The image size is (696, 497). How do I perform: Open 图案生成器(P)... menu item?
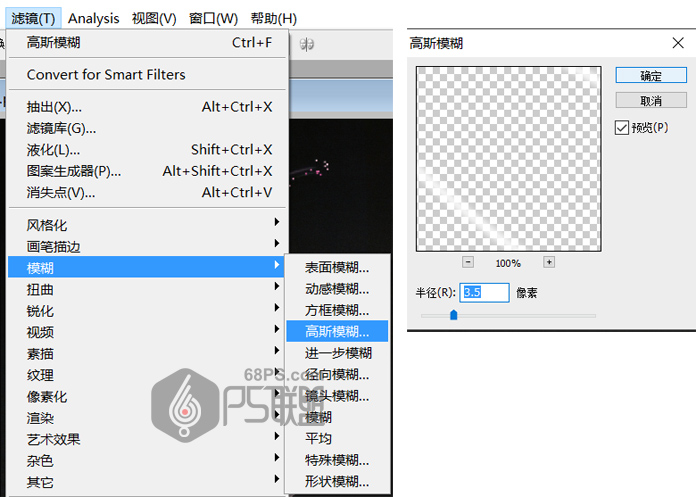[x=148, y=171]
